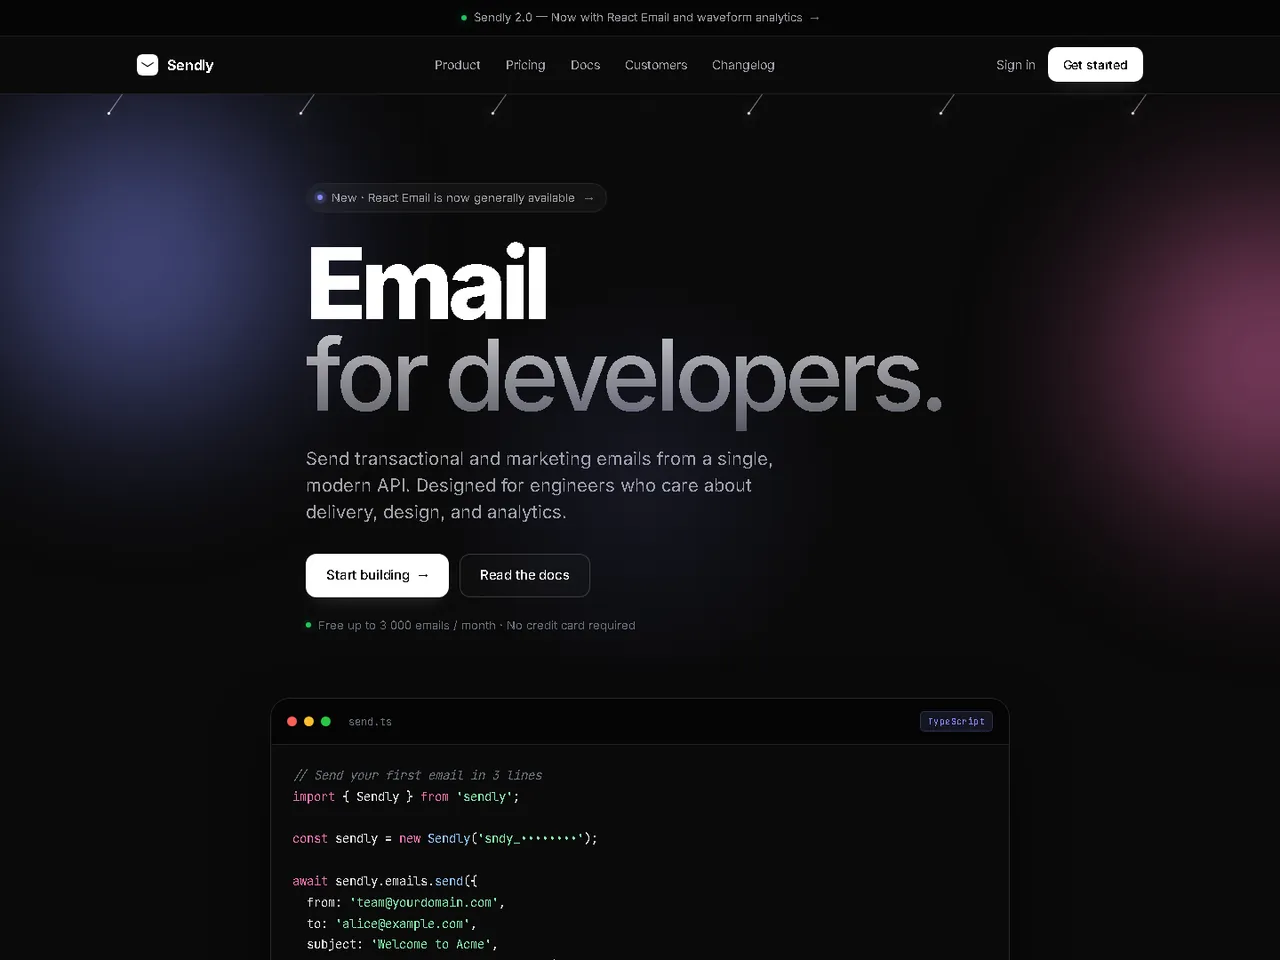Click the red window dot in code panel

click(x=292, y=721)
